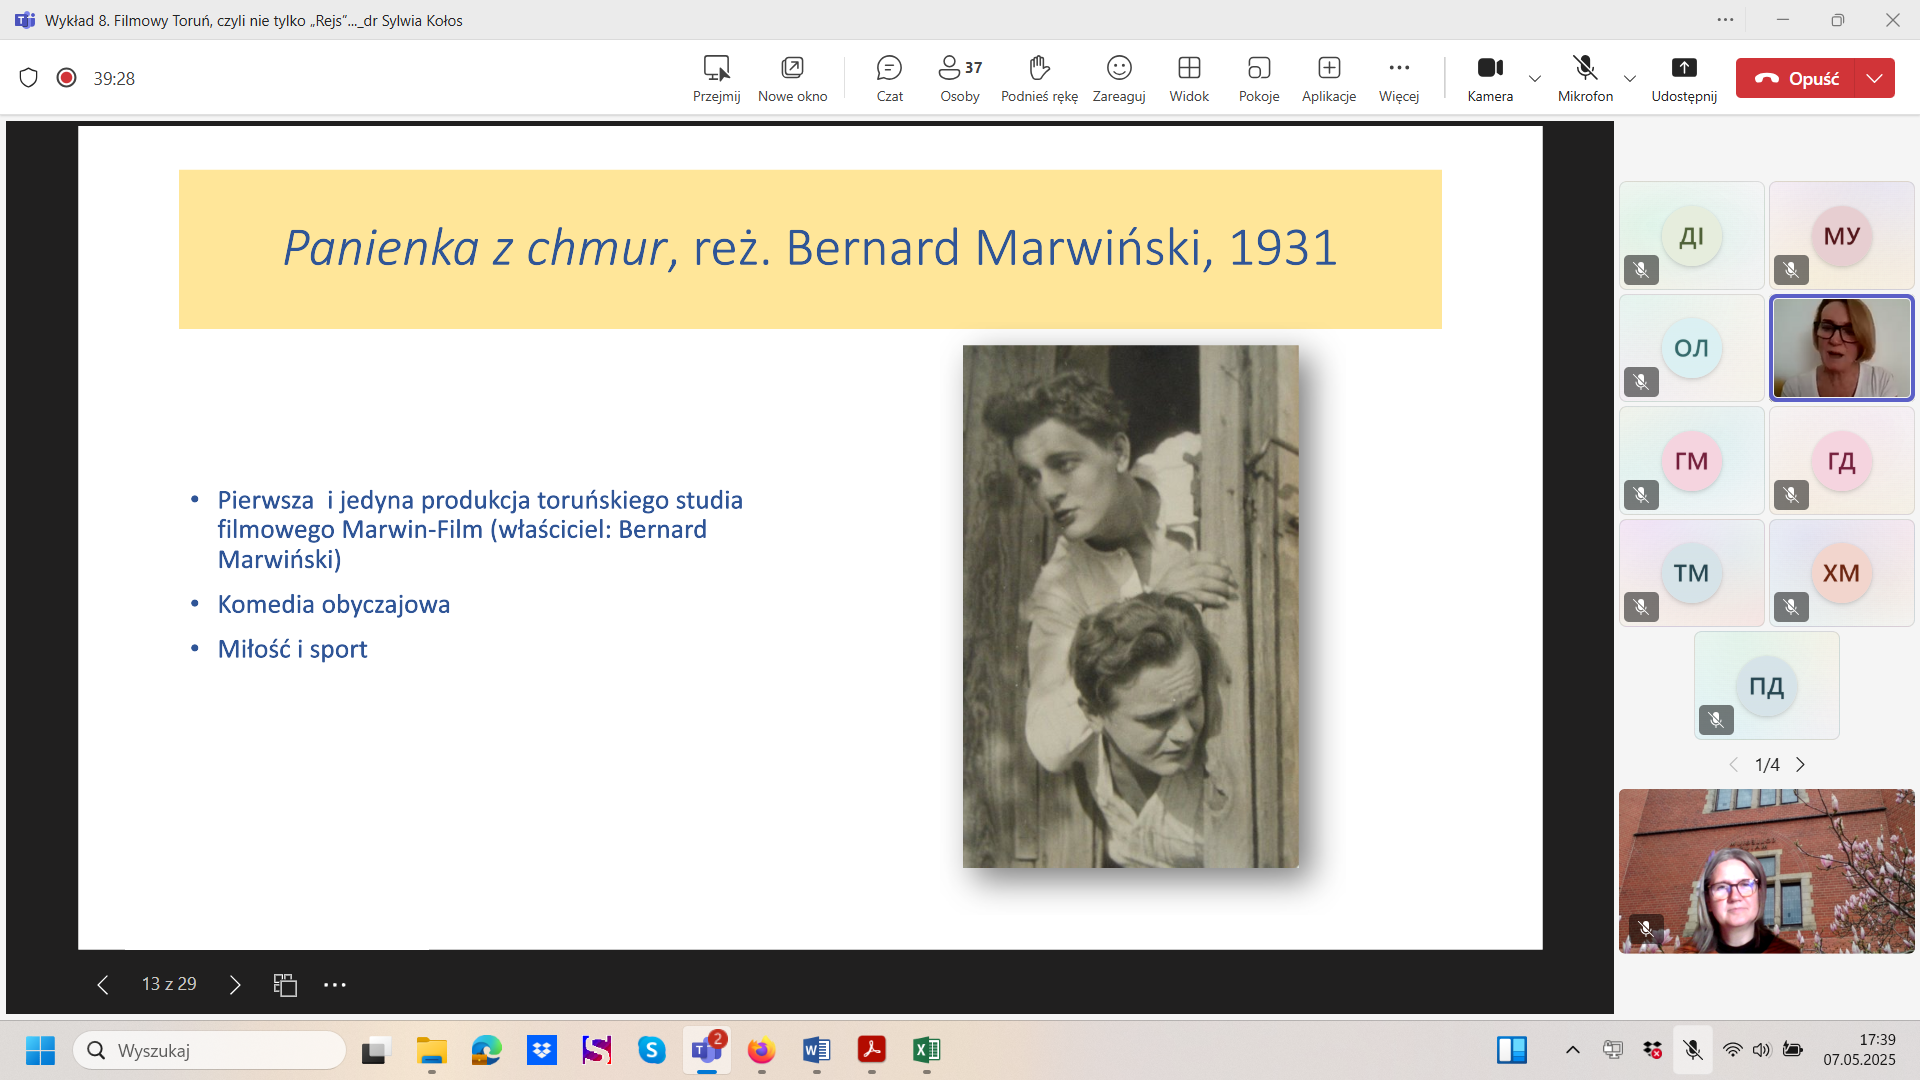
Task: Click the Wyszukaj taskbar search field
Action: (x=210, y=1050)
